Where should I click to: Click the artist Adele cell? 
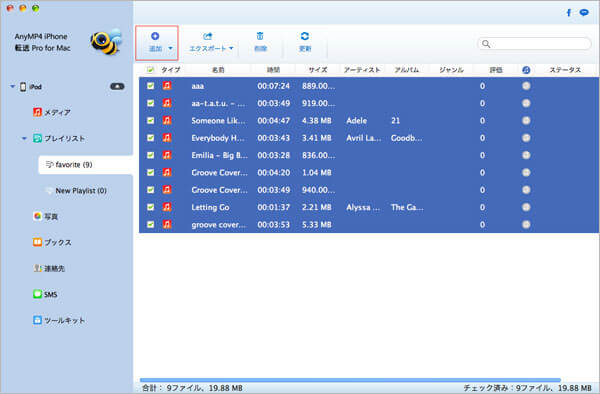357,120
